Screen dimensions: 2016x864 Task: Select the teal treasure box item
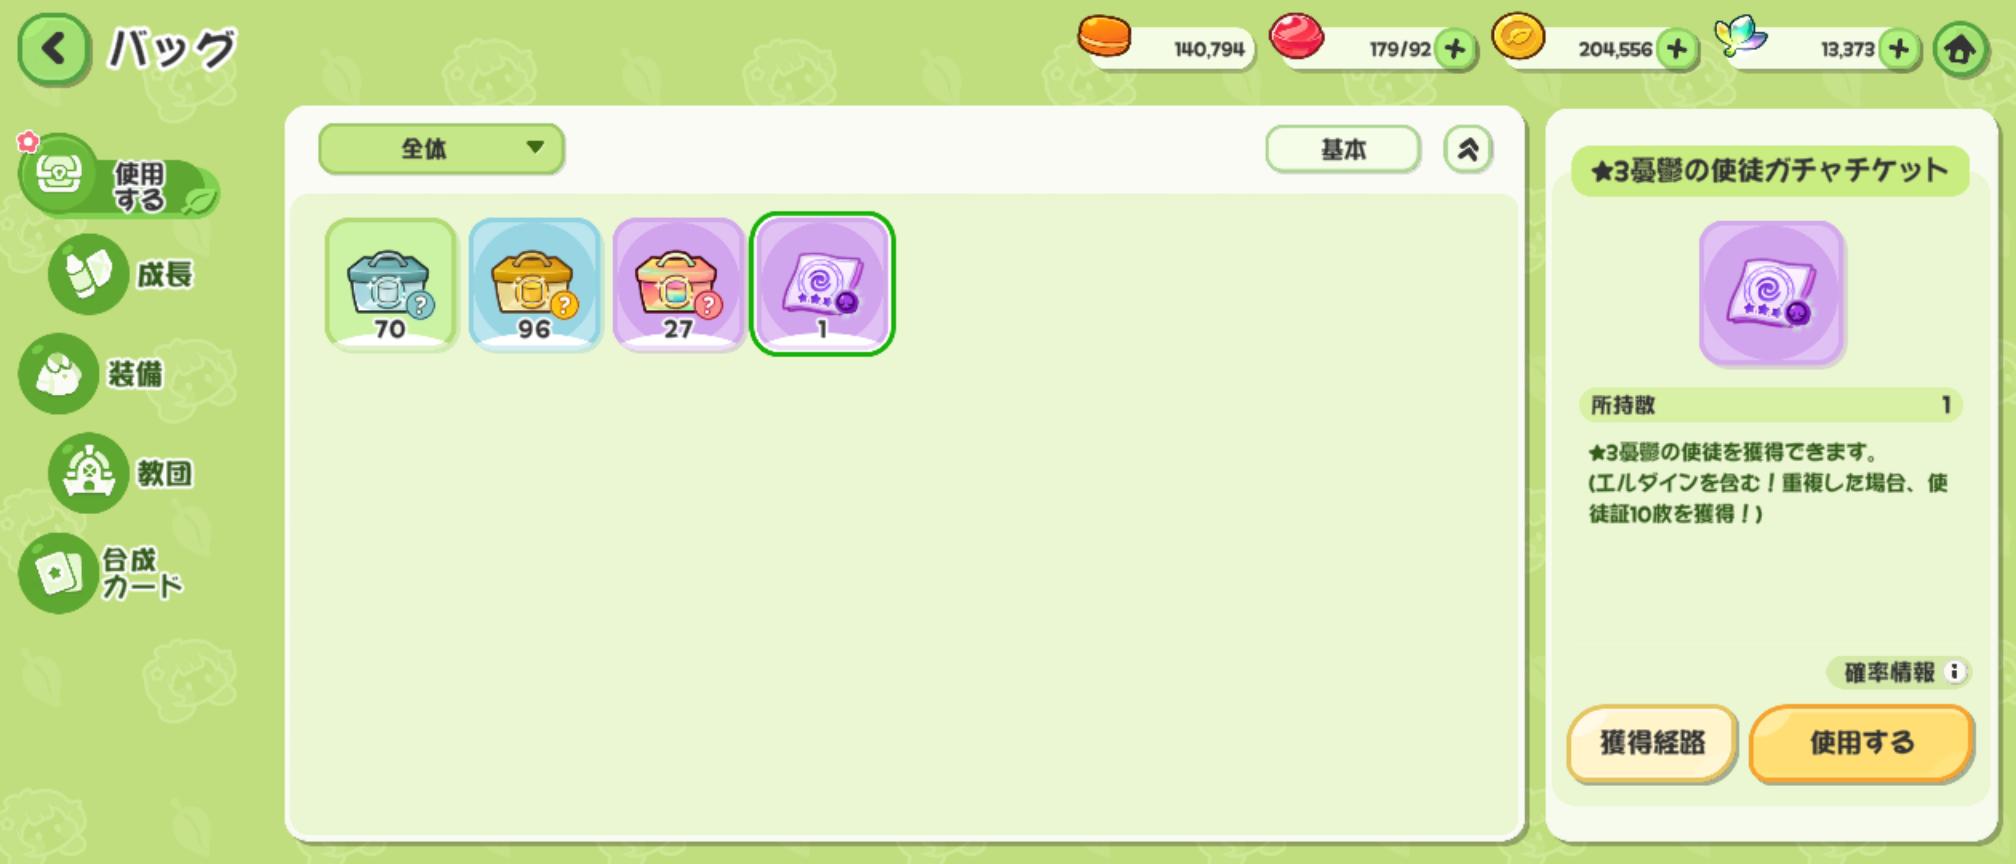tap(391, 284)
